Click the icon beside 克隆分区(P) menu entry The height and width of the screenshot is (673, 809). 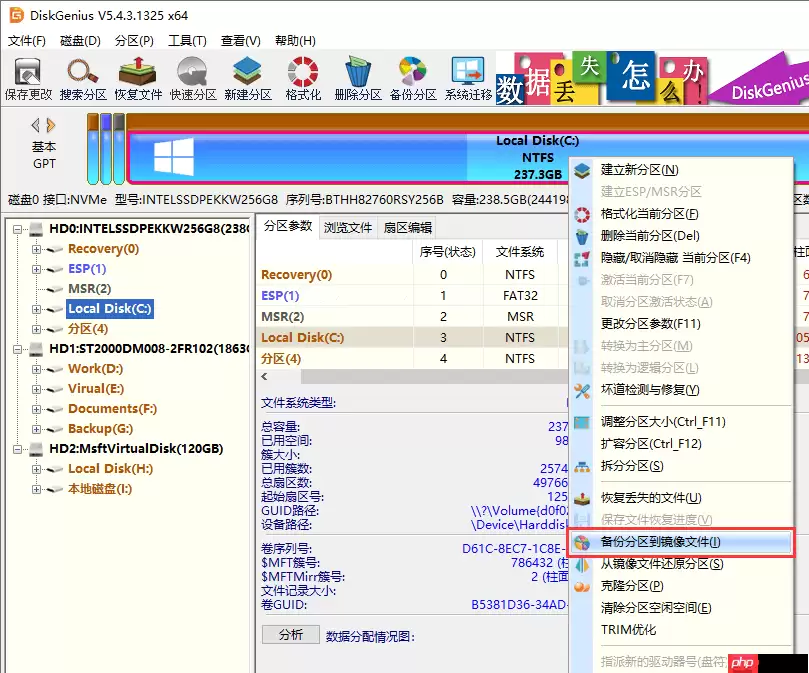(x=582, y=587)
